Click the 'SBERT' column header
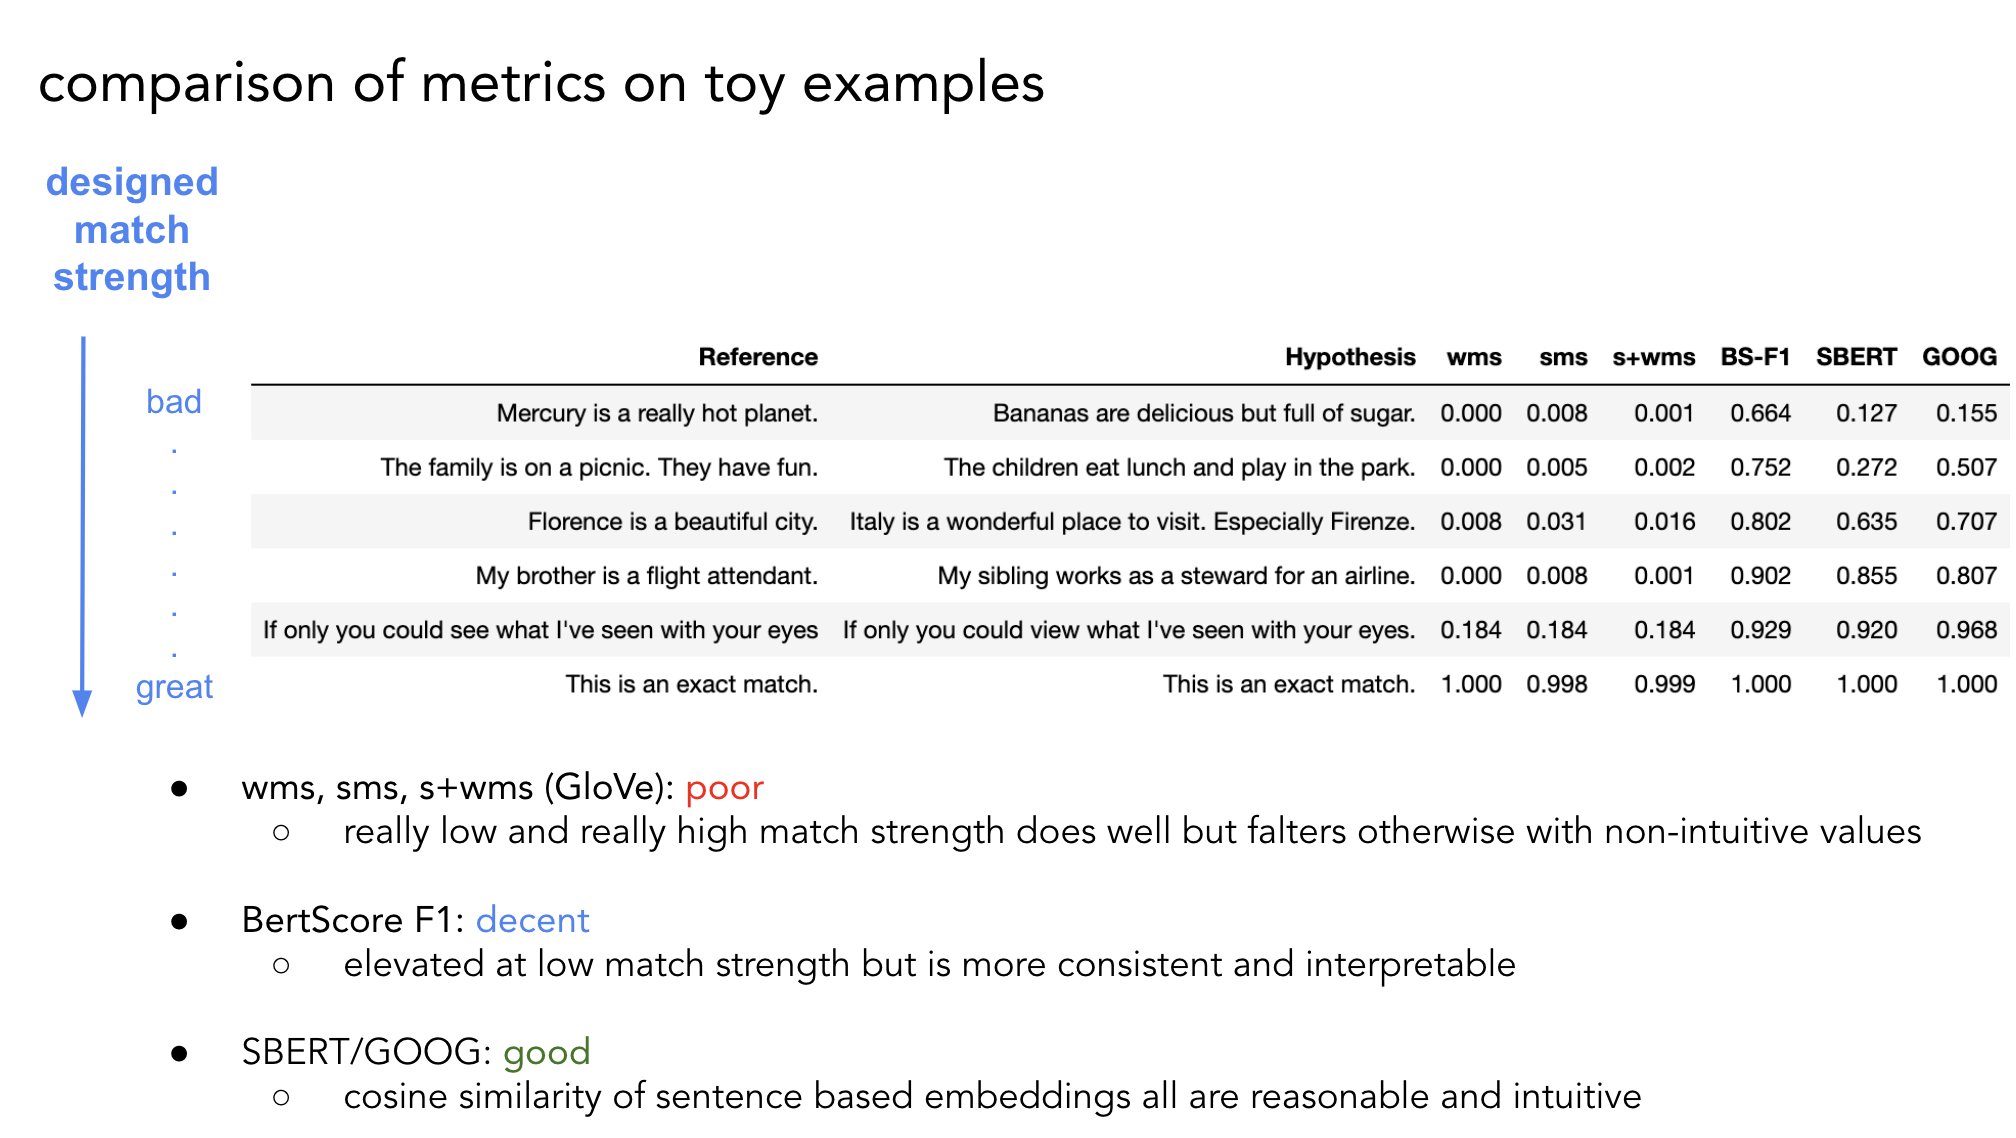This screenshot has height=1138, width=2016. pos(1856,357)
